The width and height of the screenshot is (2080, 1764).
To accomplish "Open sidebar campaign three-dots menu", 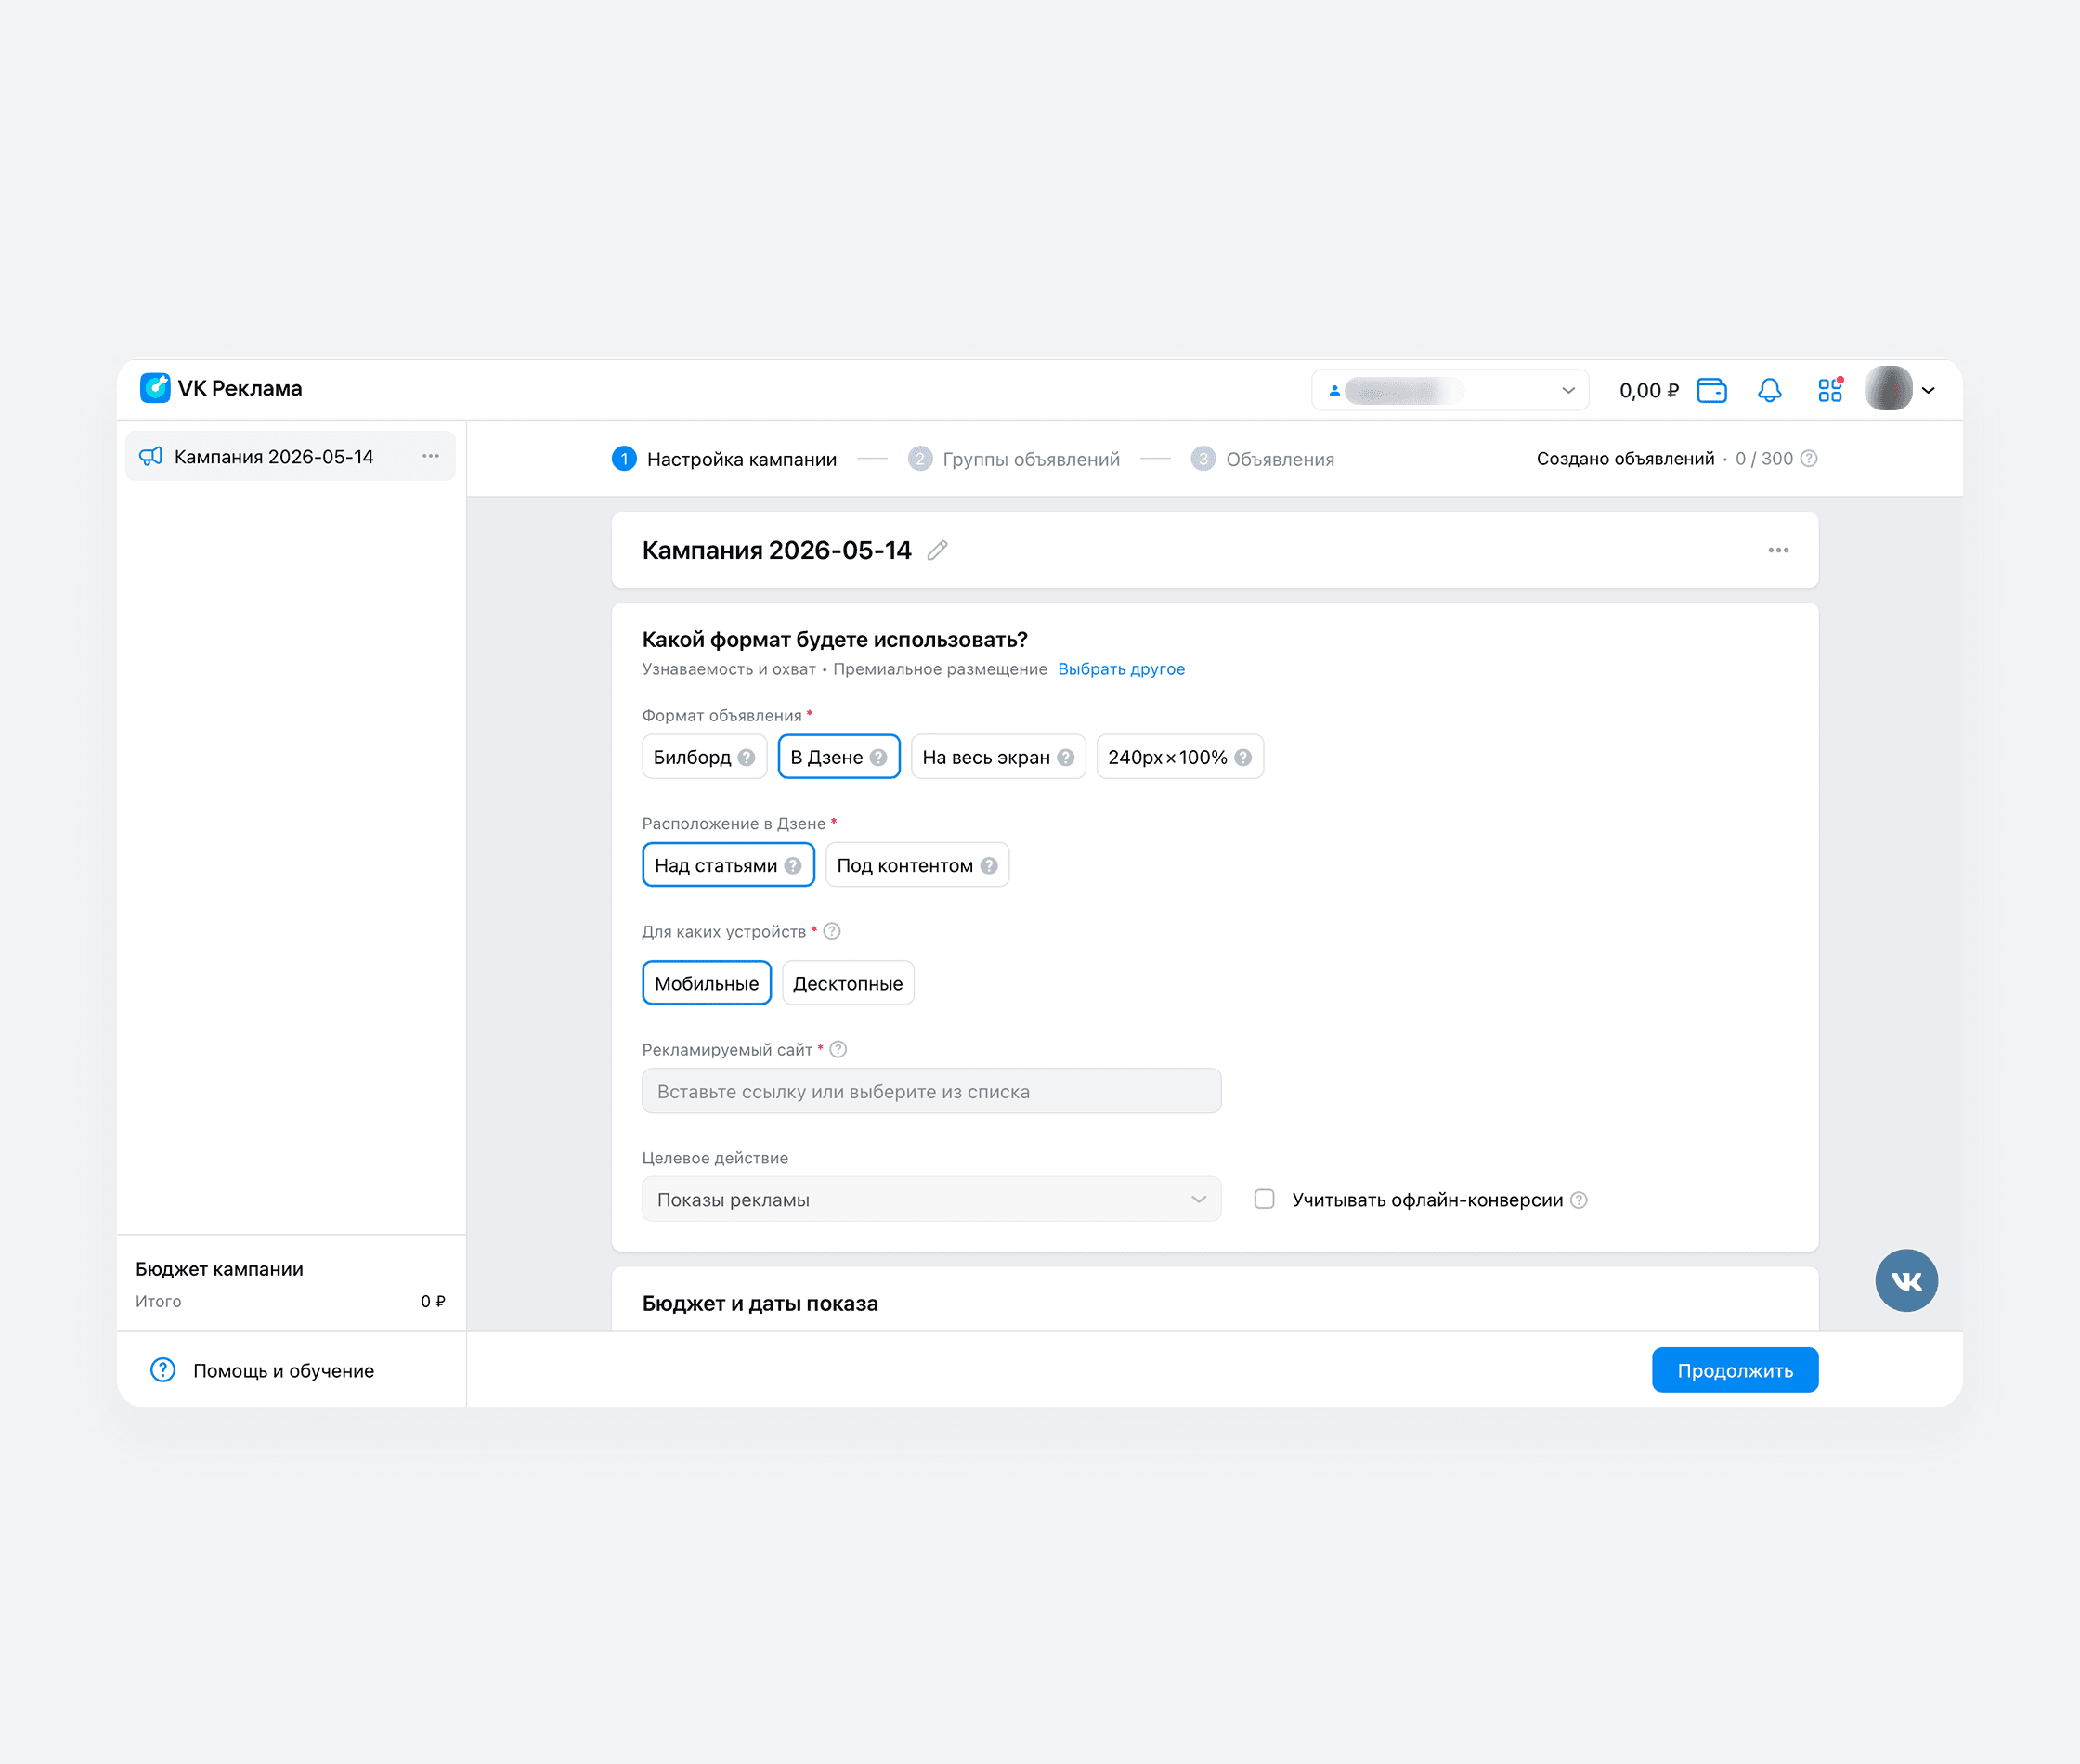I will 431,456.
